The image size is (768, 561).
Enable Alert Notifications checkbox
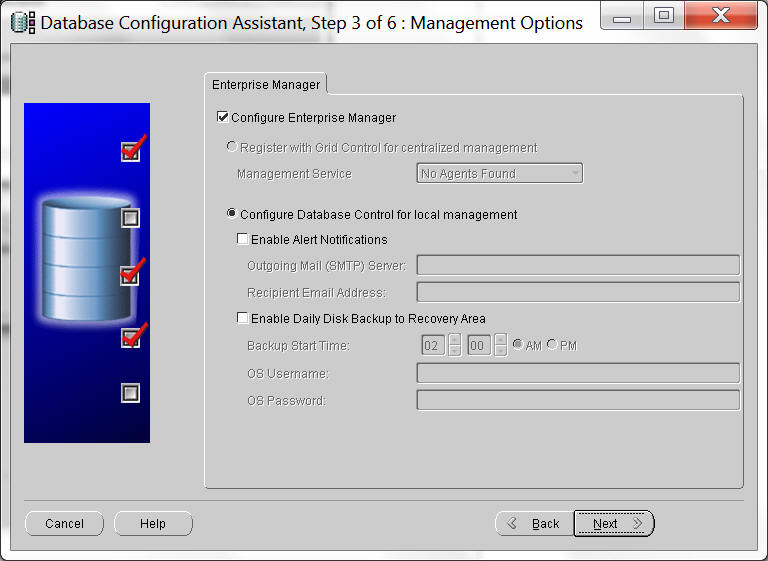pyautogui.click(x=243, y=240)
